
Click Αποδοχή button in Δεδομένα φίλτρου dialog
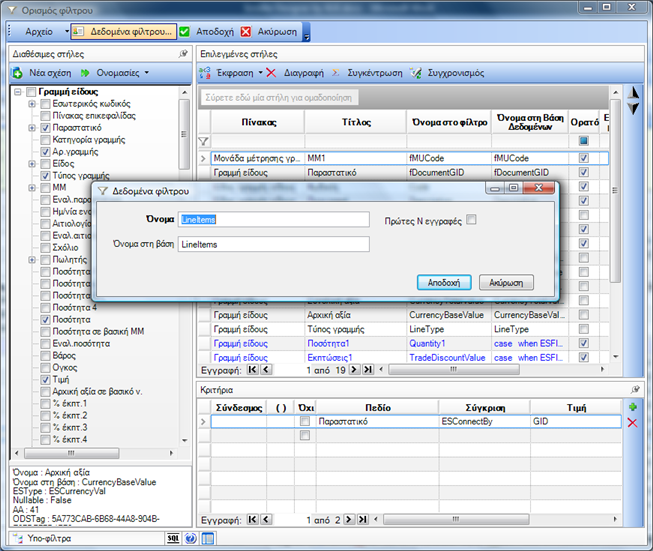[444, 282]
